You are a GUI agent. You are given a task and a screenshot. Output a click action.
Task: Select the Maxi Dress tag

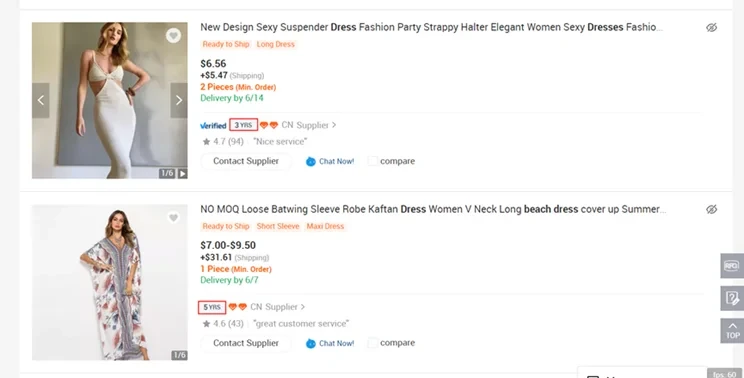(325, 226)
